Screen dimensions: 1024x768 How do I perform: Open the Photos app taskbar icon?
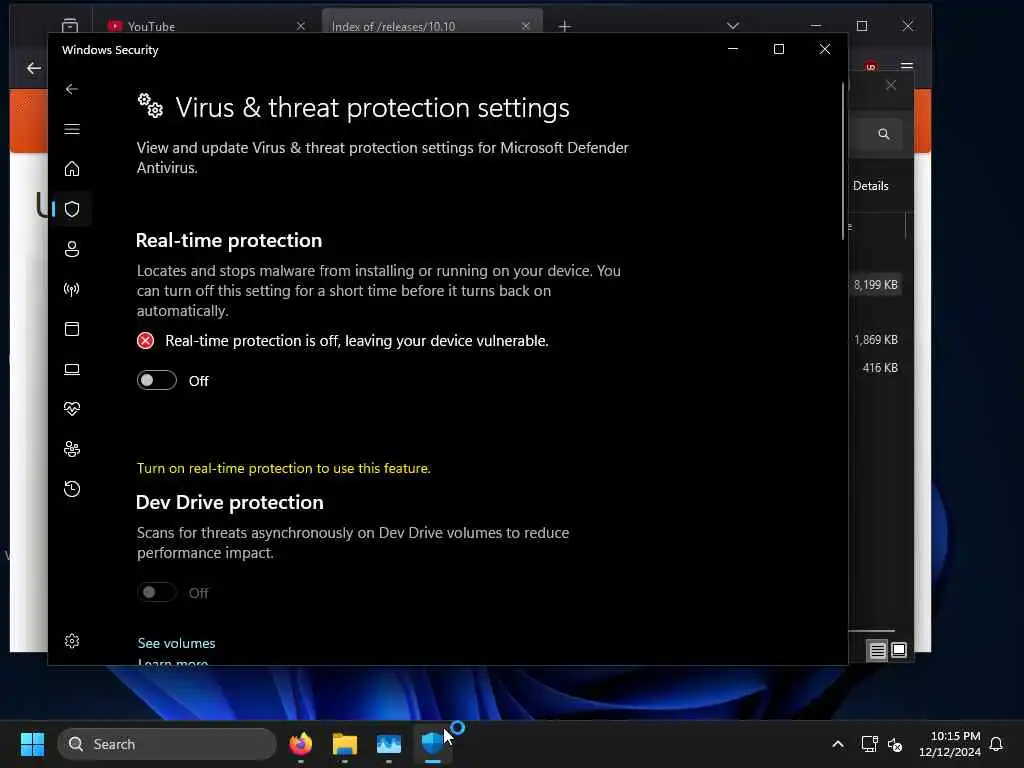(x=389, y=744)
